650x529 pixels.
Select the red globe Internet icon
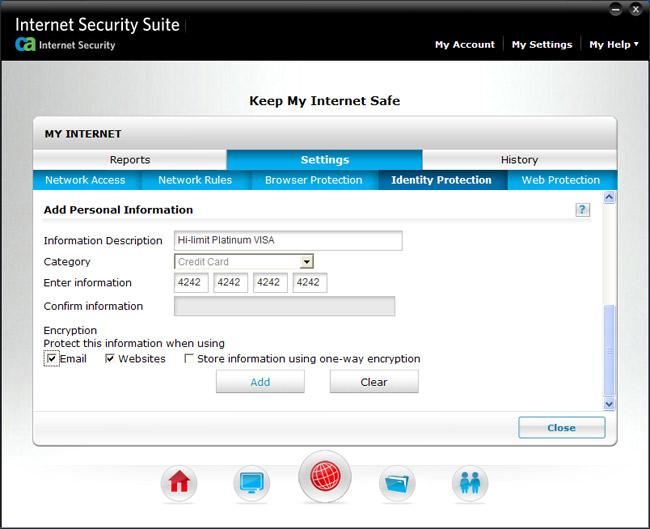325,478
